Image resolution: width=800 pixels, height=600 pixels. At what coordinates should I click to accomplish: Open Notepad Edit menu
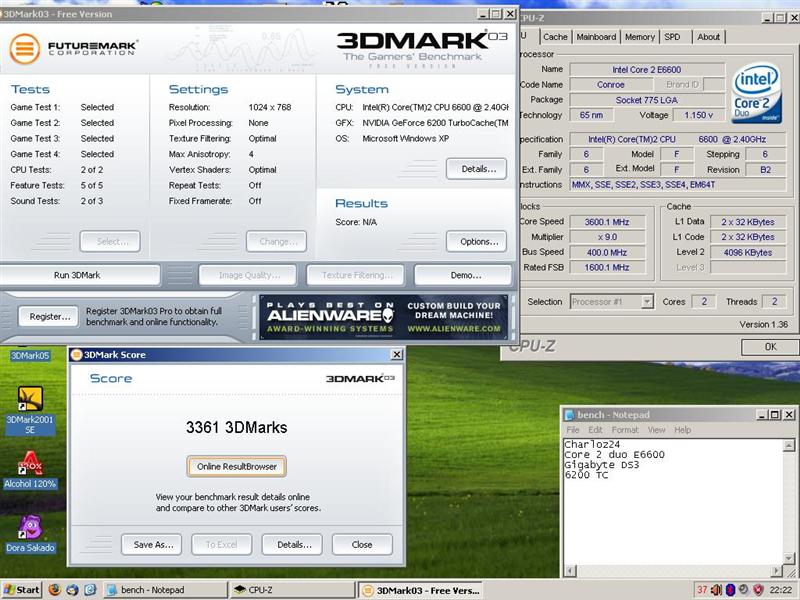(x=595, y=430)
